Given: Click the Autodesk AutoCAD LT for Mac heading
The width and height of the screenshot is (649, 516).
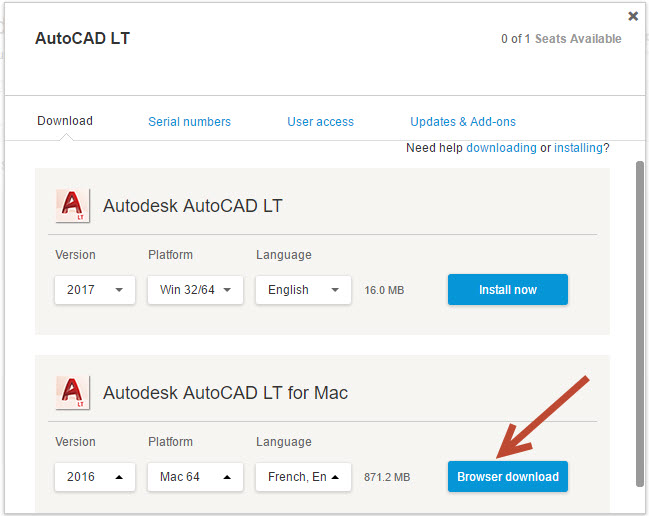Looking at the screenshot, I should 226,393.
